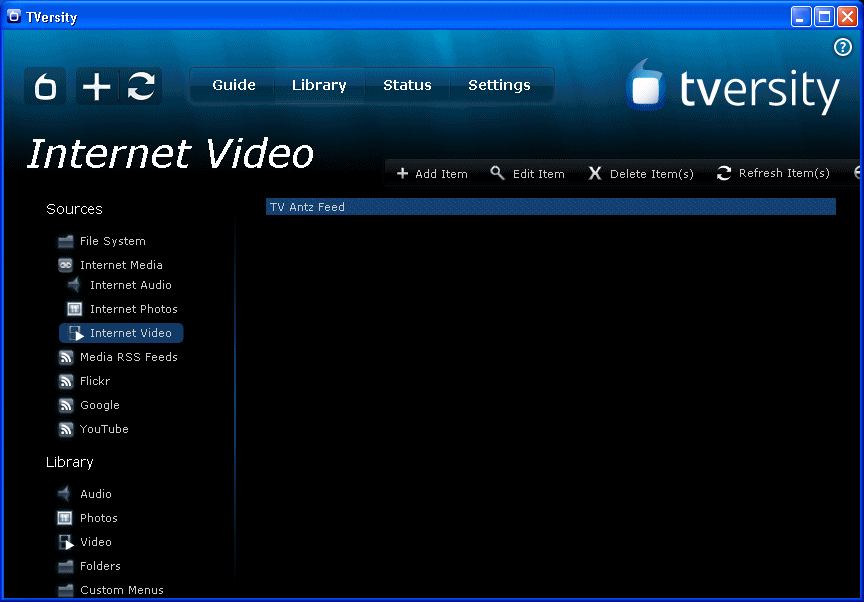Open the Folders label under Library
This screenshot has height=602, width=864.
(x=100, y=566)
